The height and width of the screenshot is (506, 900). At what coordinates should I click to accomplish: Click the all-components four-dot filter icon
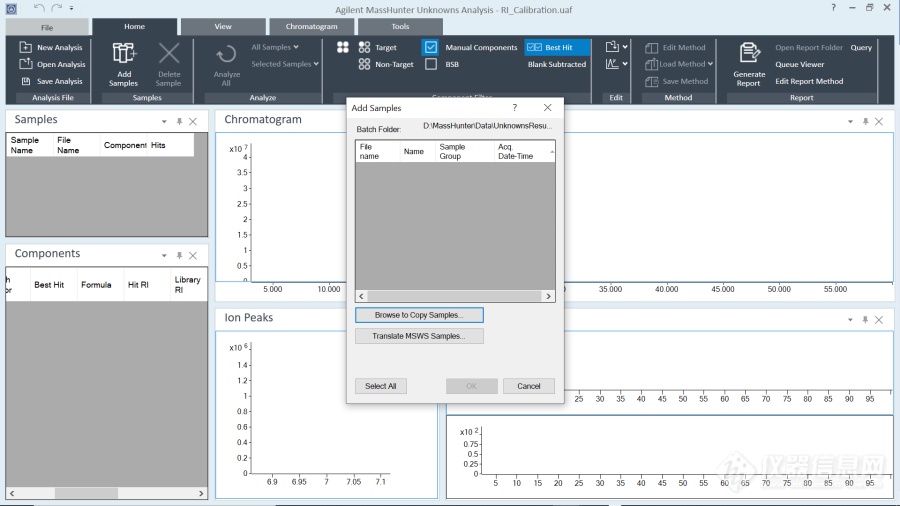(x=343, y=47)
